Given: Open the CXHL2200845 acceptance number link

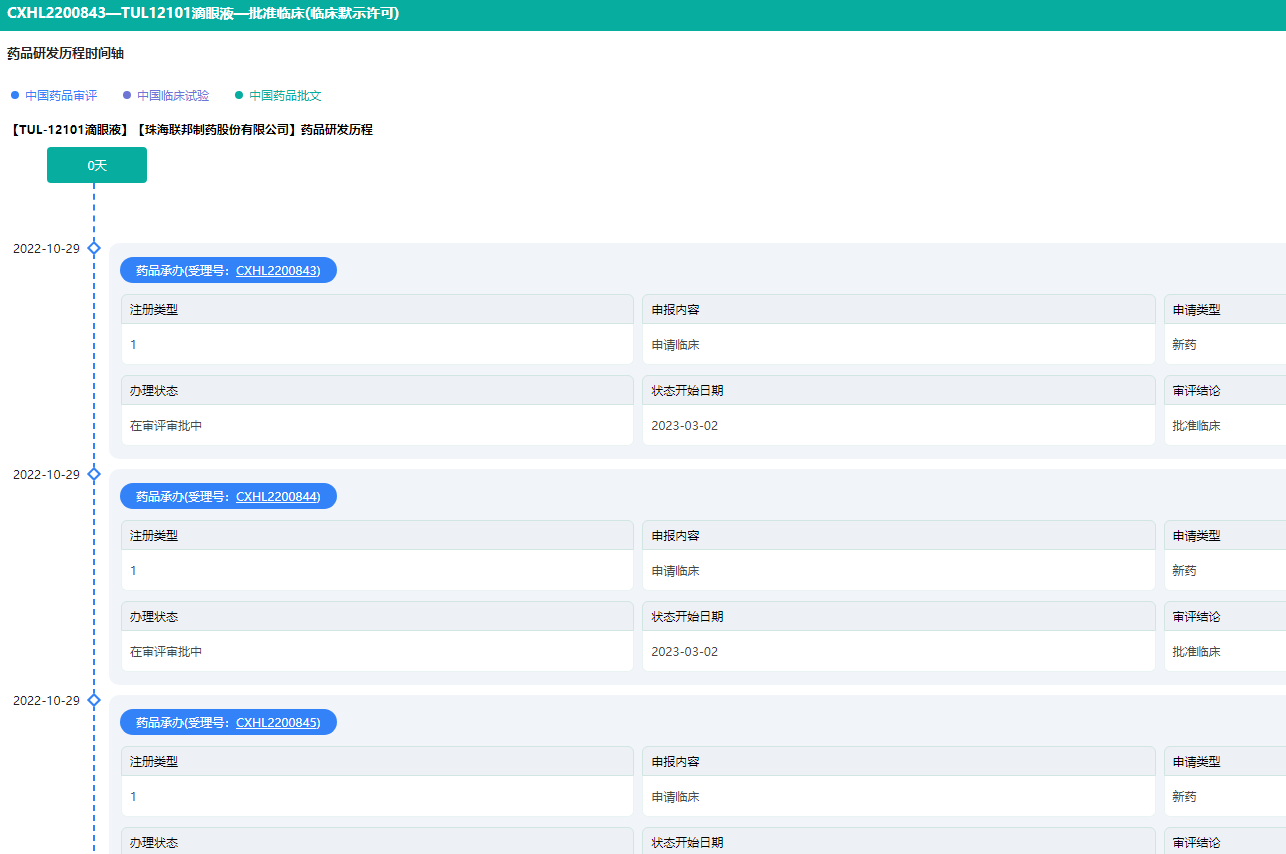Looking at the screenshot, I should 278,722.
